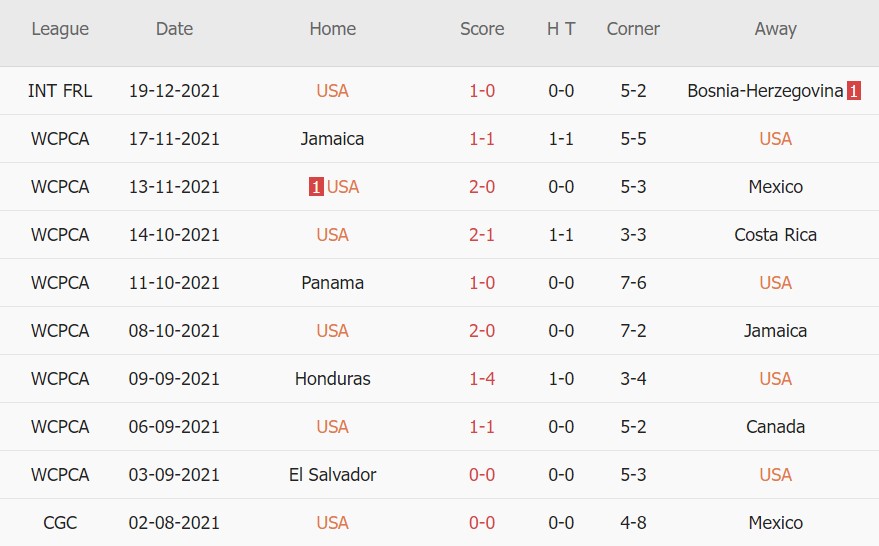Open Costa Rica team link
This screenshot has width=879, height=546.
[x=775, y=235]
